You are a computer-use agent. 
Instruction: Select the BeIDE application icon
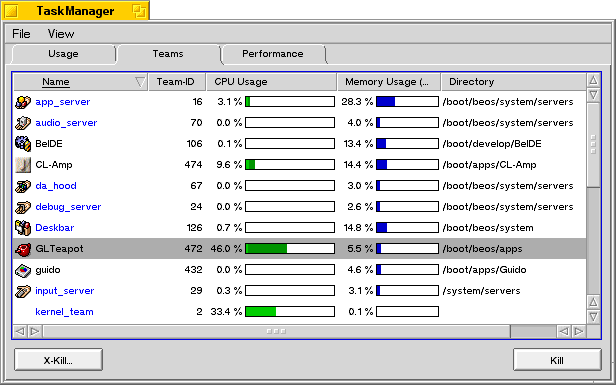point(23,144)
